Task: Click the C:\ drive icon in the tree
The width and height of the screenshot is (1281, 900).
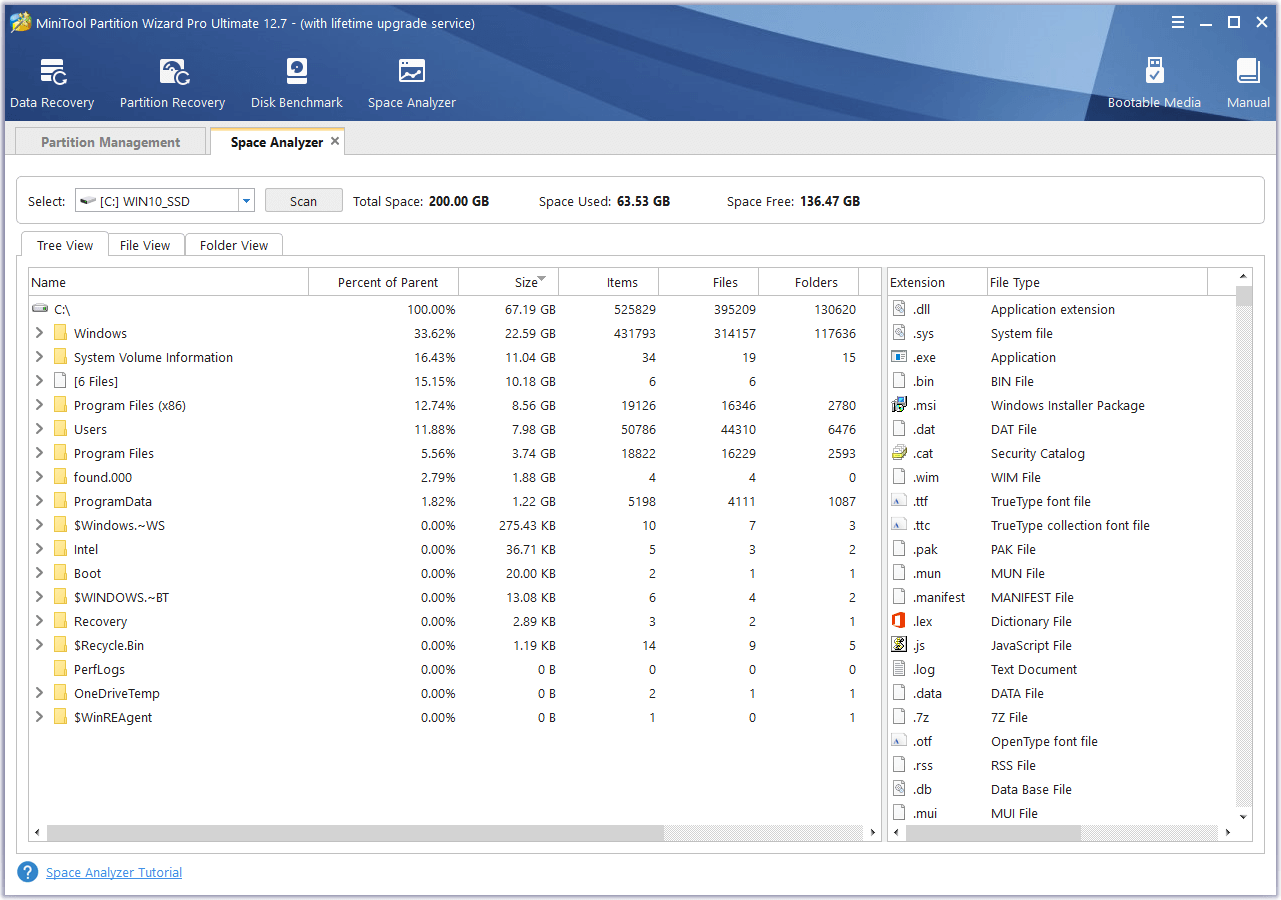Action: pos(40,309)
